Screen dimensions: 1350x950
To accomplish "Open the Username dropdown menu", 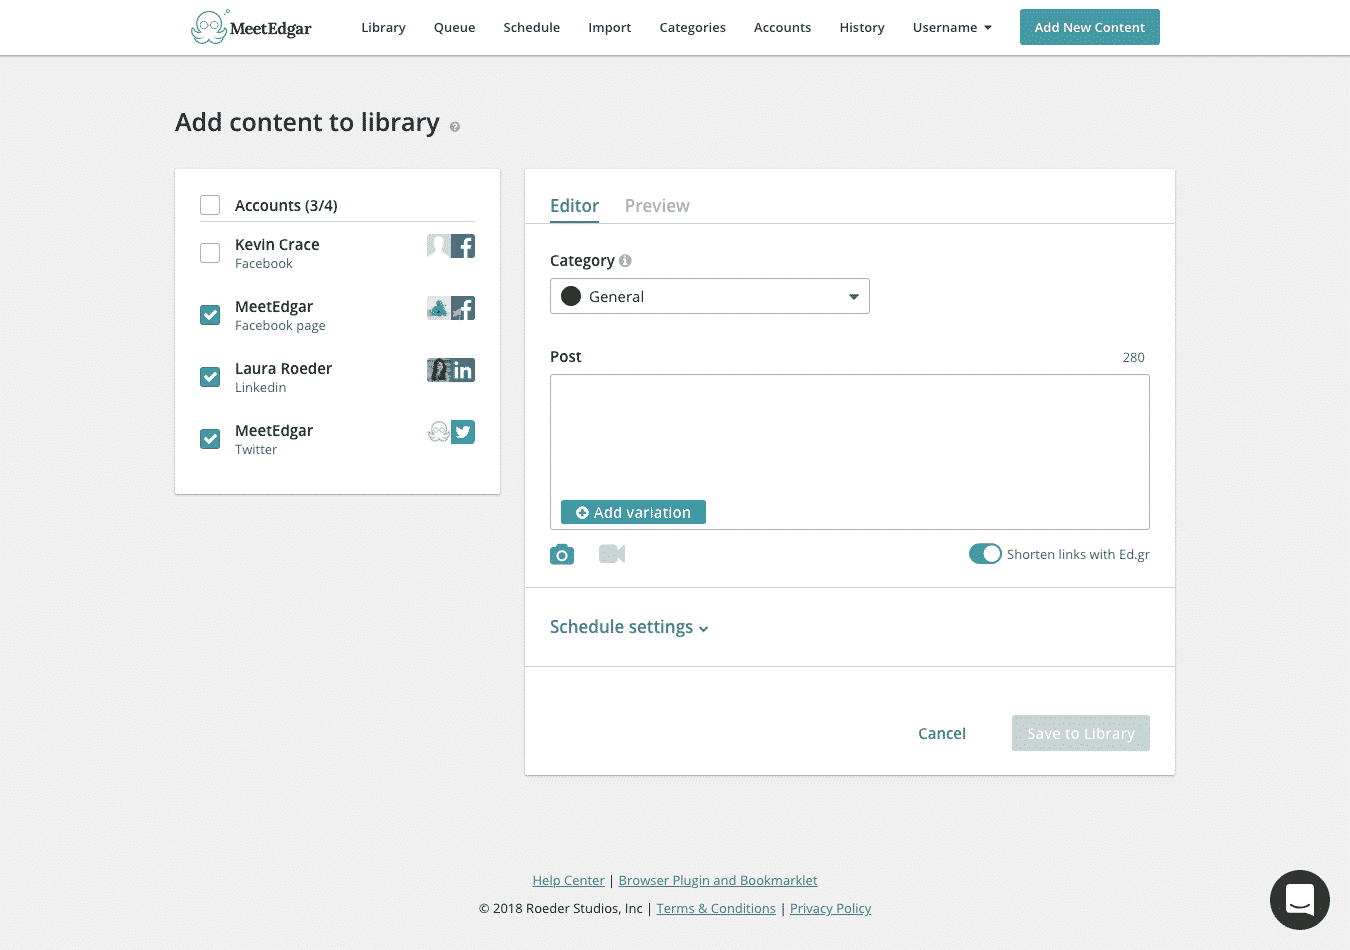I will pyautogui.click(x=952, y=28).
